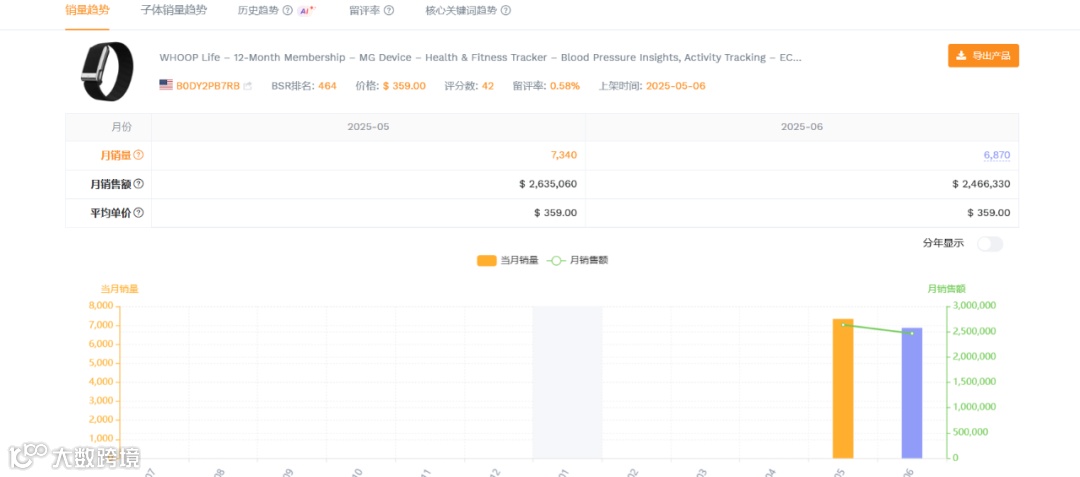Open external link icon next to ASIN
This screenshot has width=1080, height=477.
(x=248, y=86)
